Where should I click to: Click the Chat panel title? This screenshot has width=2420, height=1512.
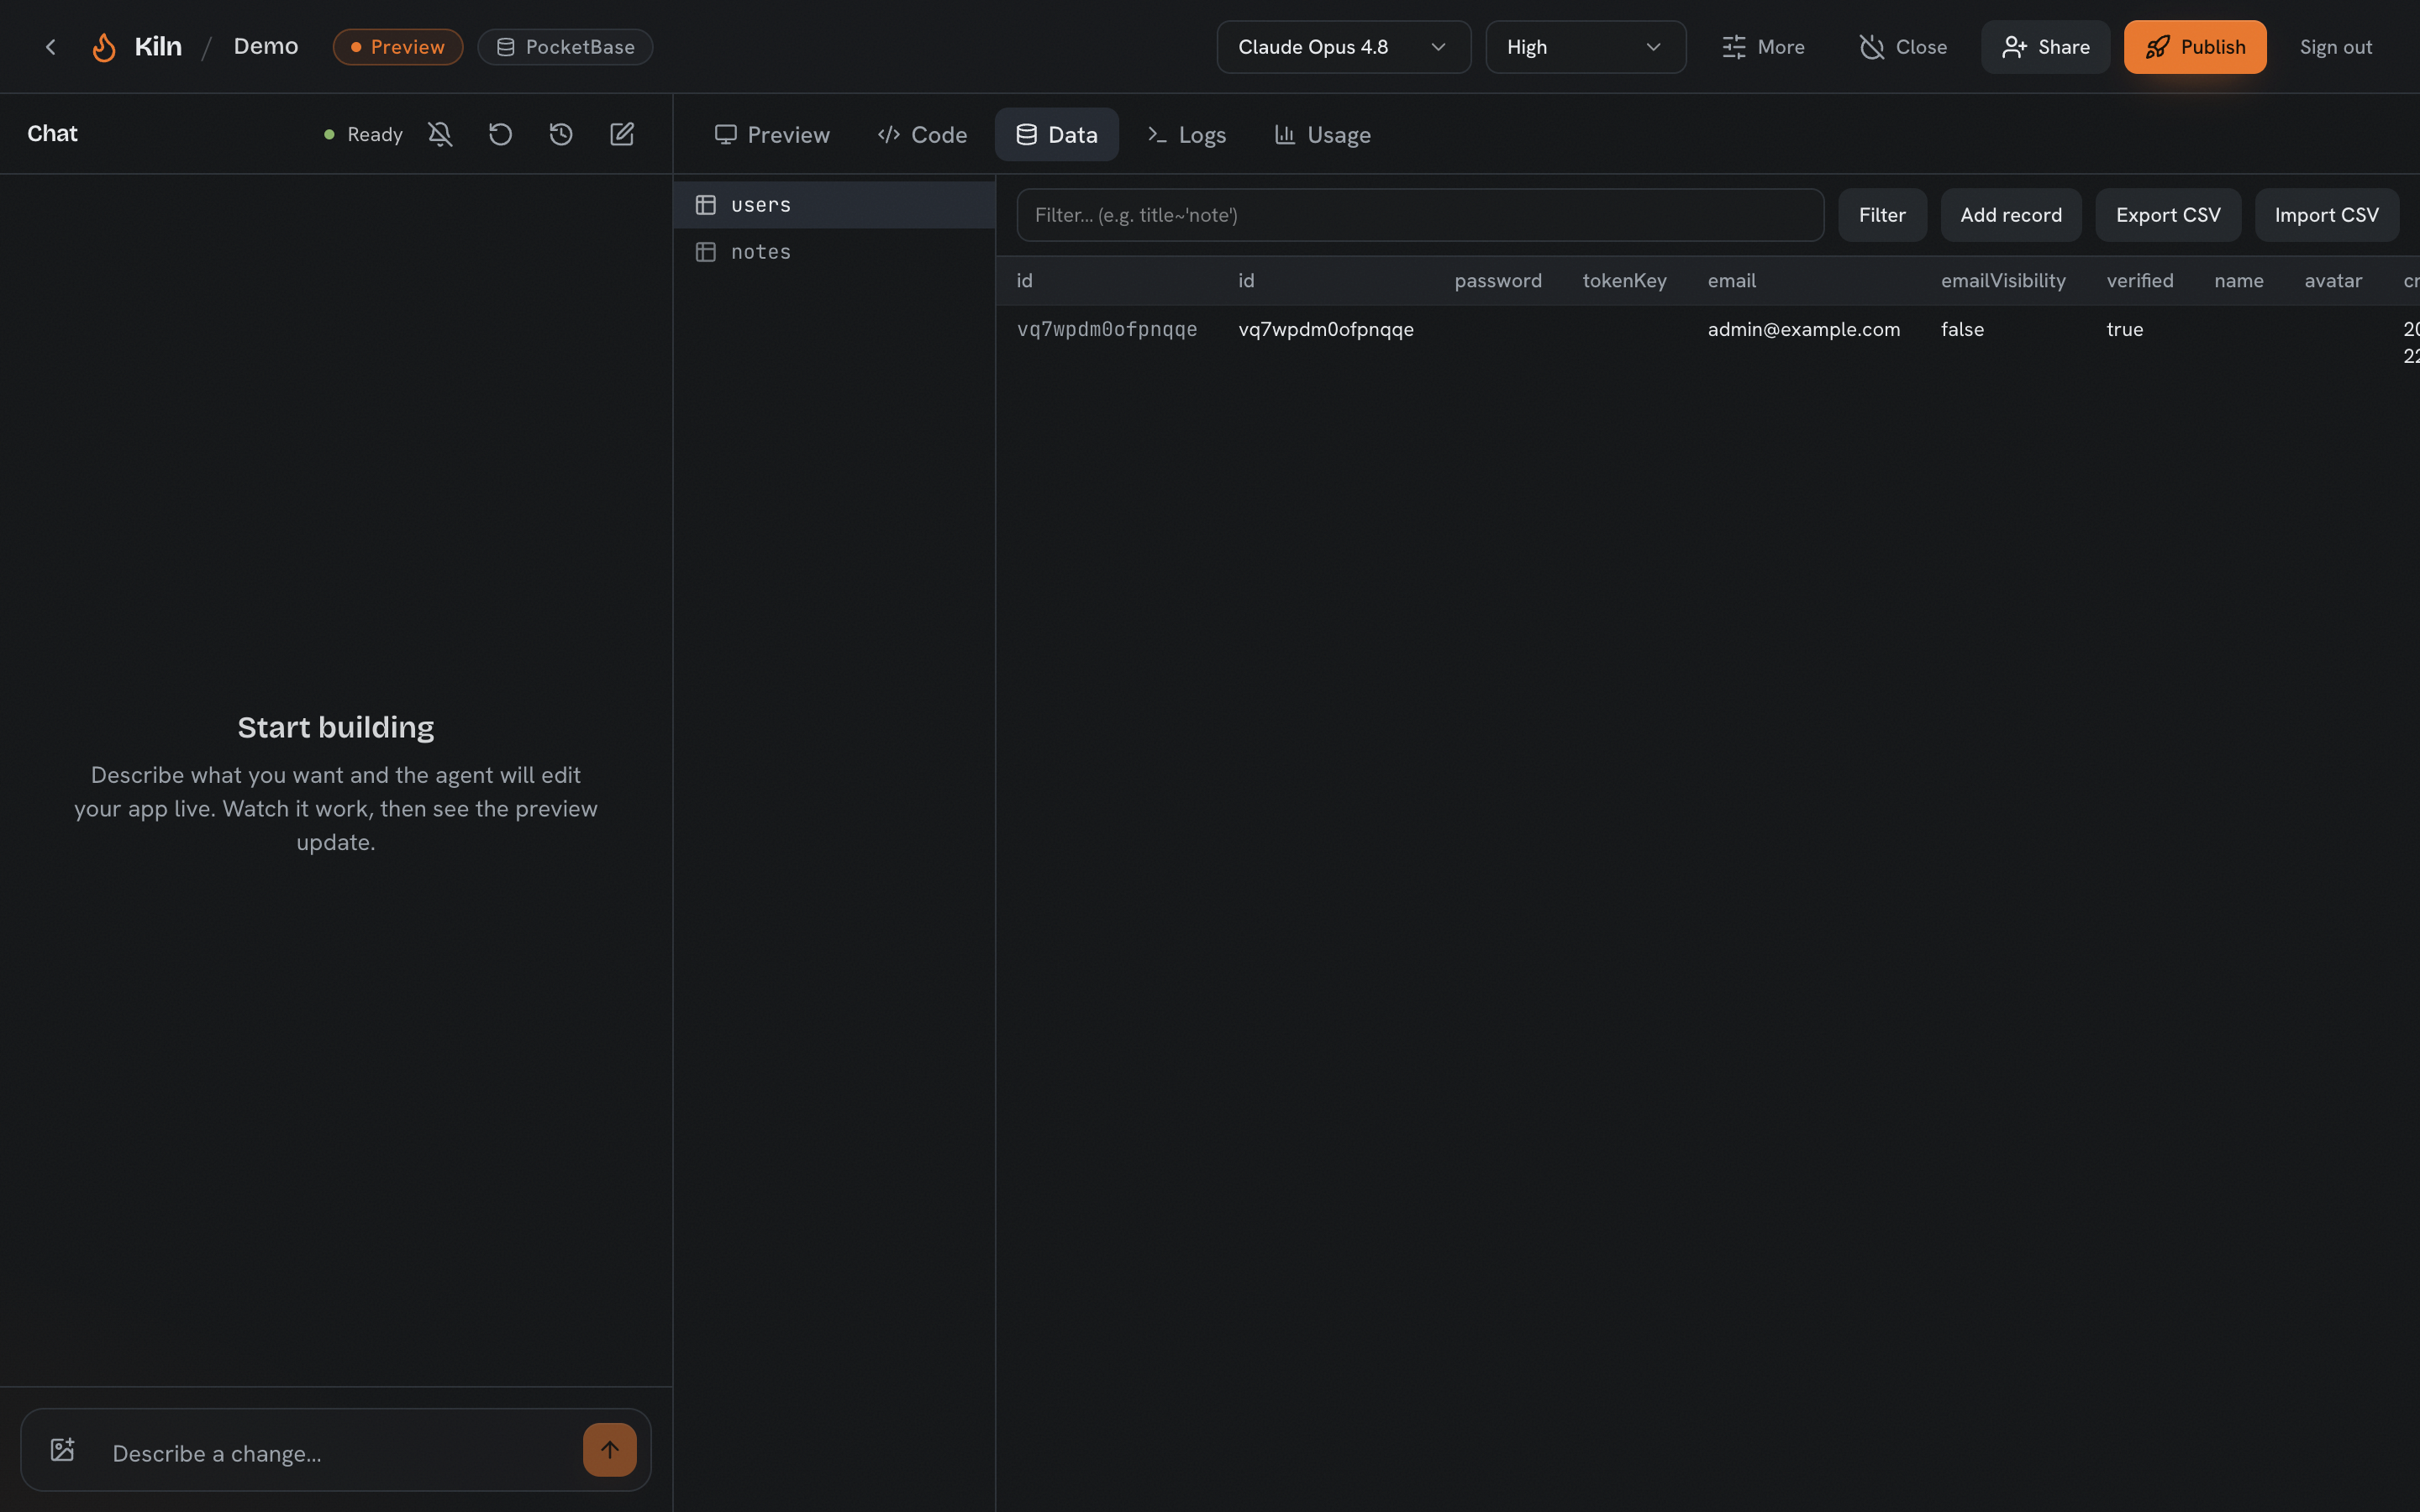52,134
